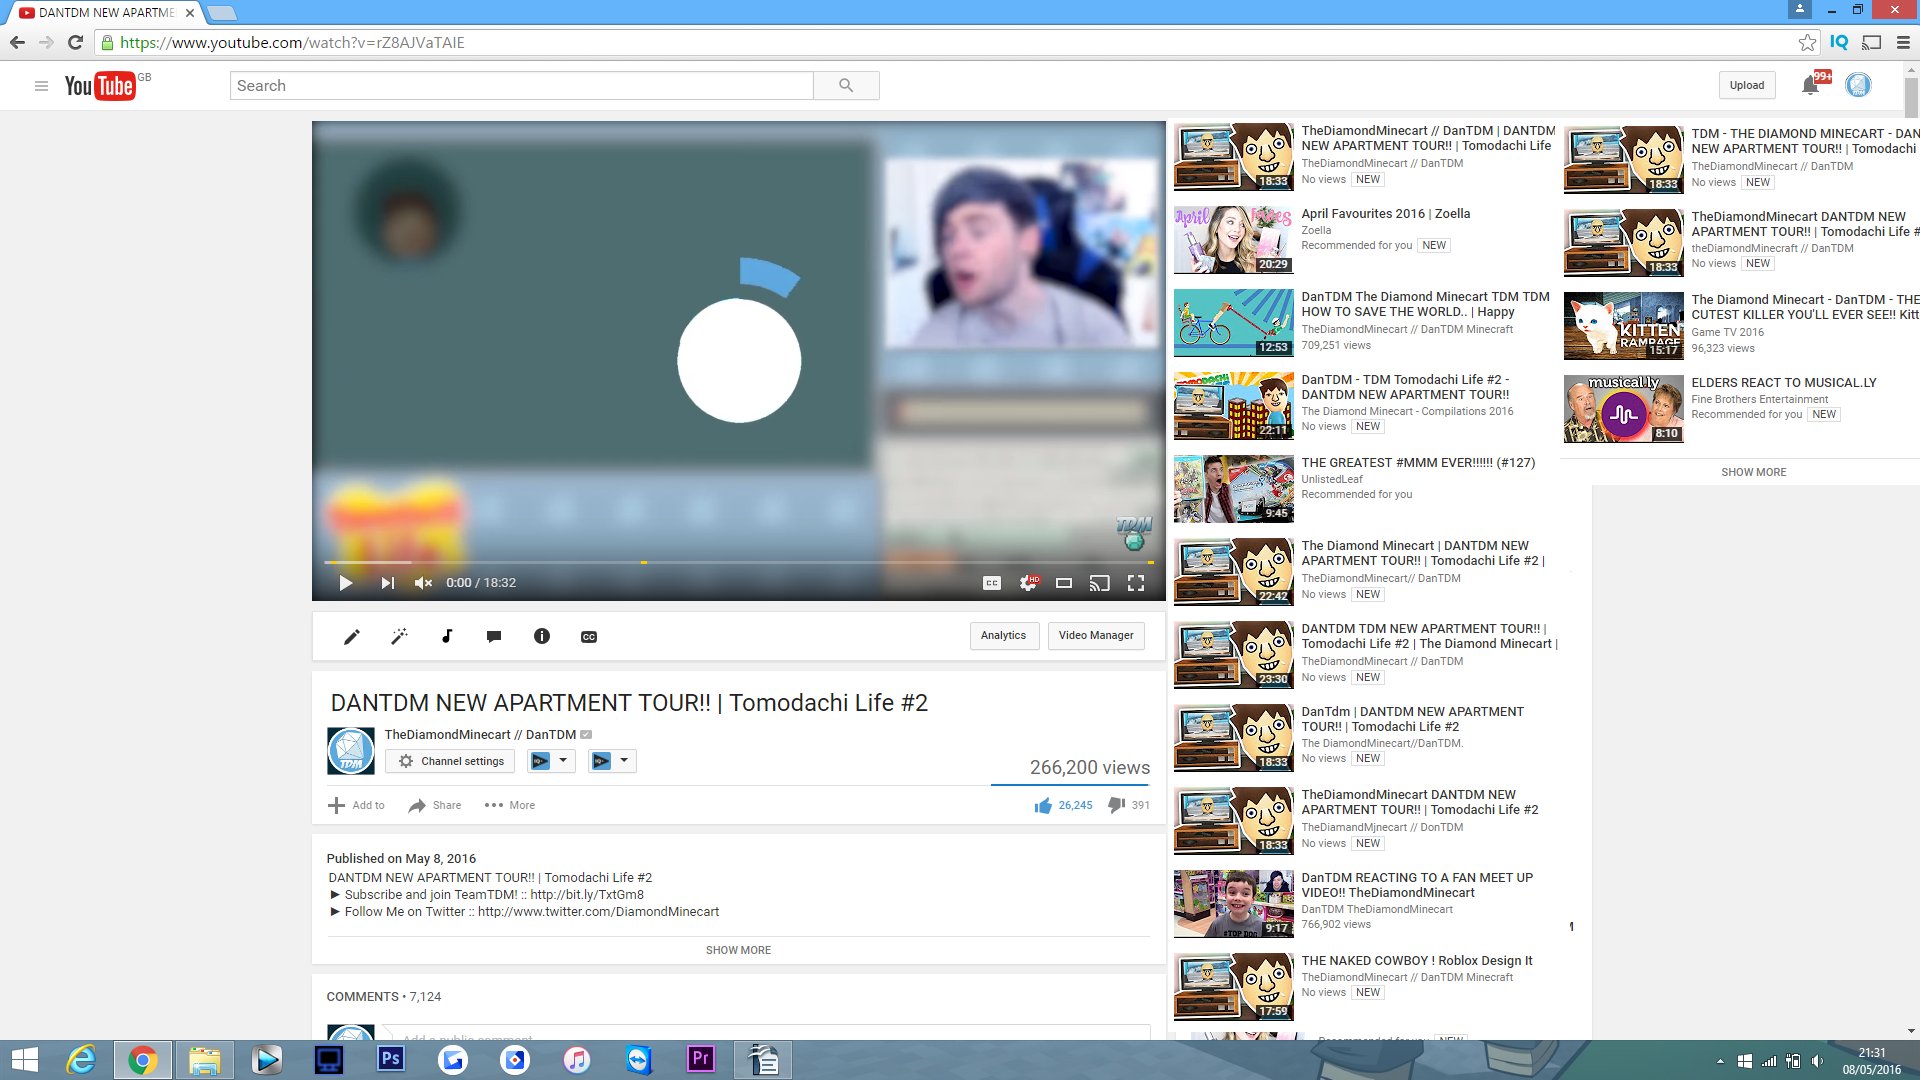The image size is (1920, 1080).
Task: Open the Annotations speech bubble icon
Action: click(494, 637)
